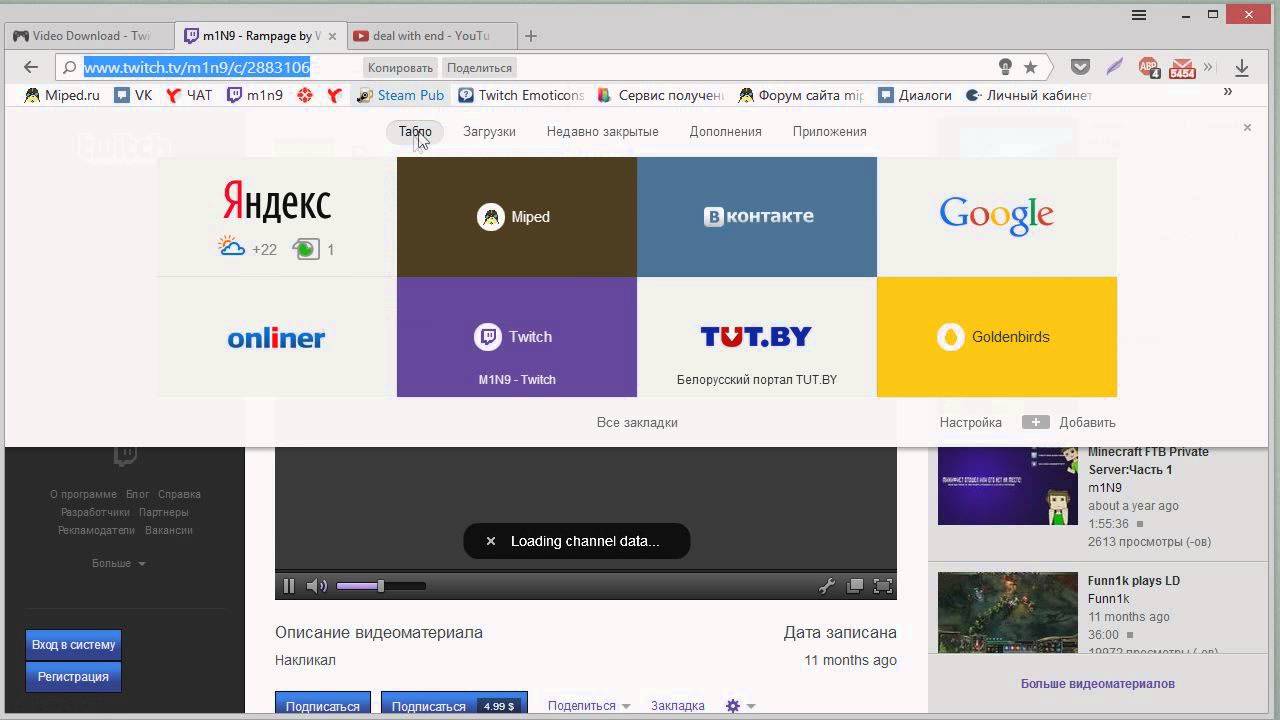Click Добавить to add a tile

click(1069, 422)
